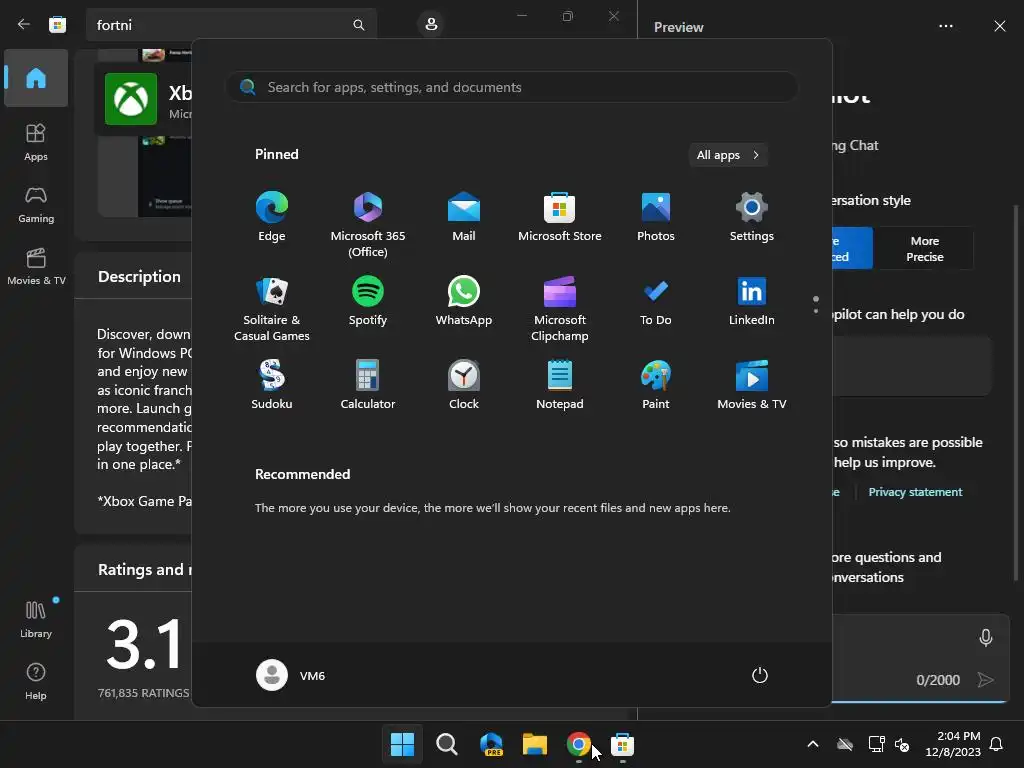Open the To Do app

click(x=656, y=301)
